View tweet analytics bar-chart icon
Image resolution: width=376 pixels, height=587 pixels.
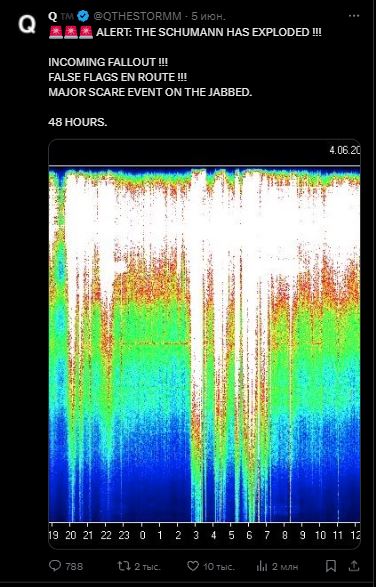pyautogui.click(x=262, y=566)
